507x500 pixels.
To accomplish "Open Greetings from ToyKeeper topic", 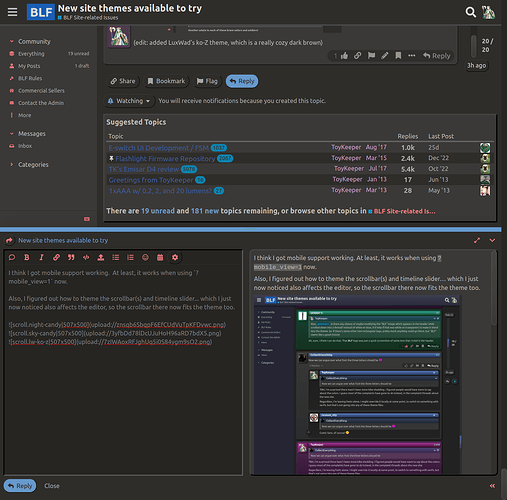I will (x=151, y=180).
